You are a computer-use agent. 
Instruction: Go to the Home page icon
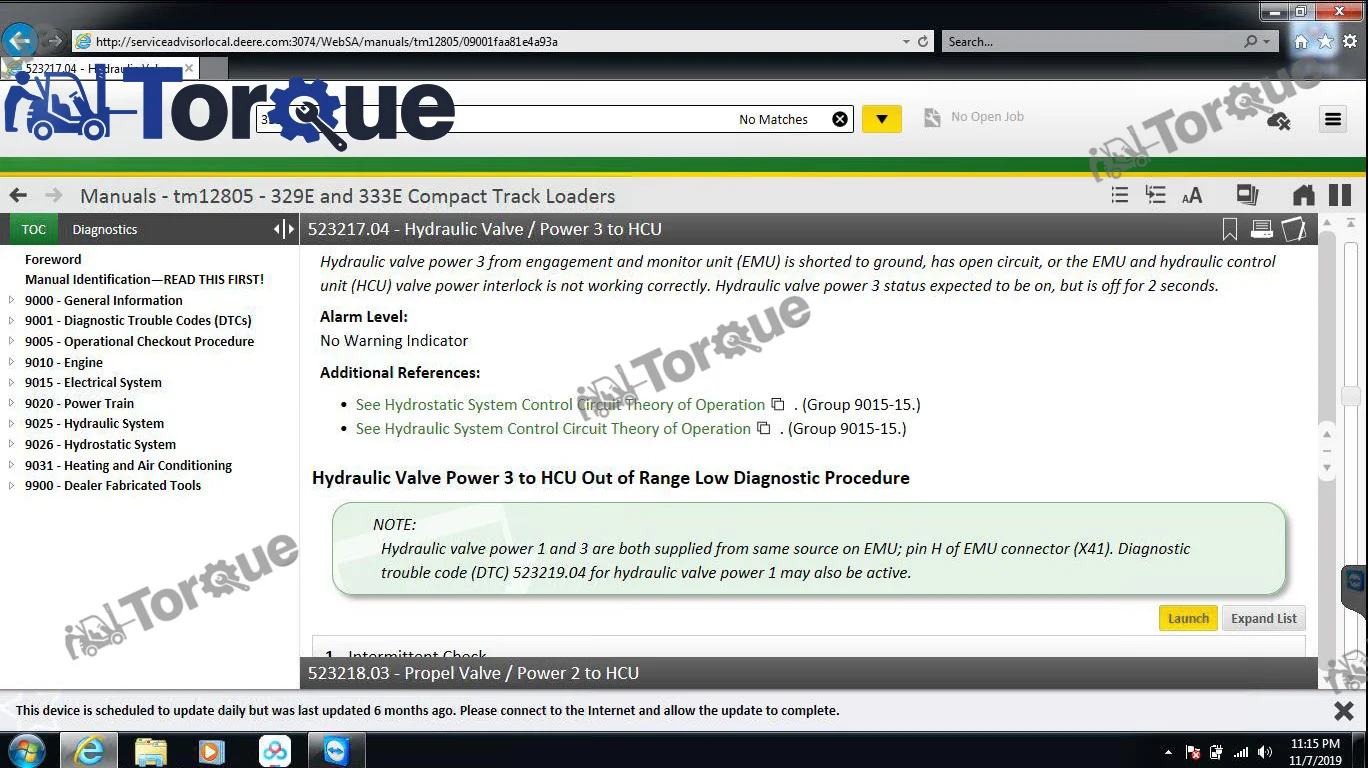pos(1303,195)
